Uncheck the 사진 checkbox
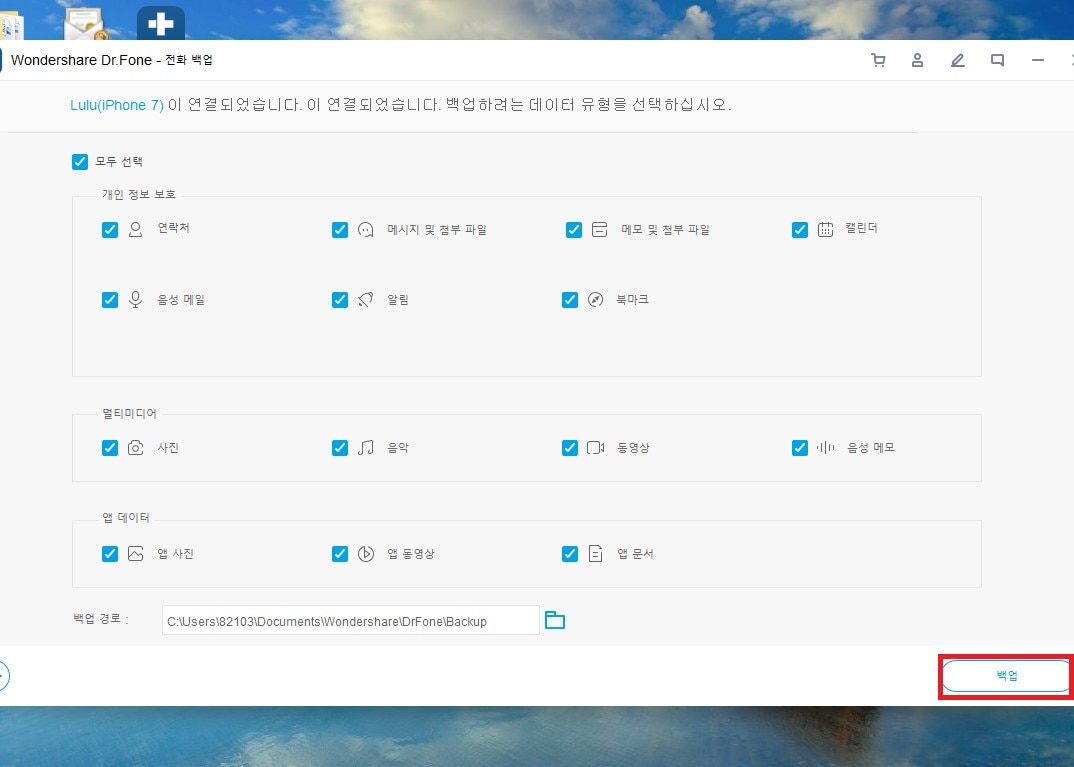 (x=110, y=447)
